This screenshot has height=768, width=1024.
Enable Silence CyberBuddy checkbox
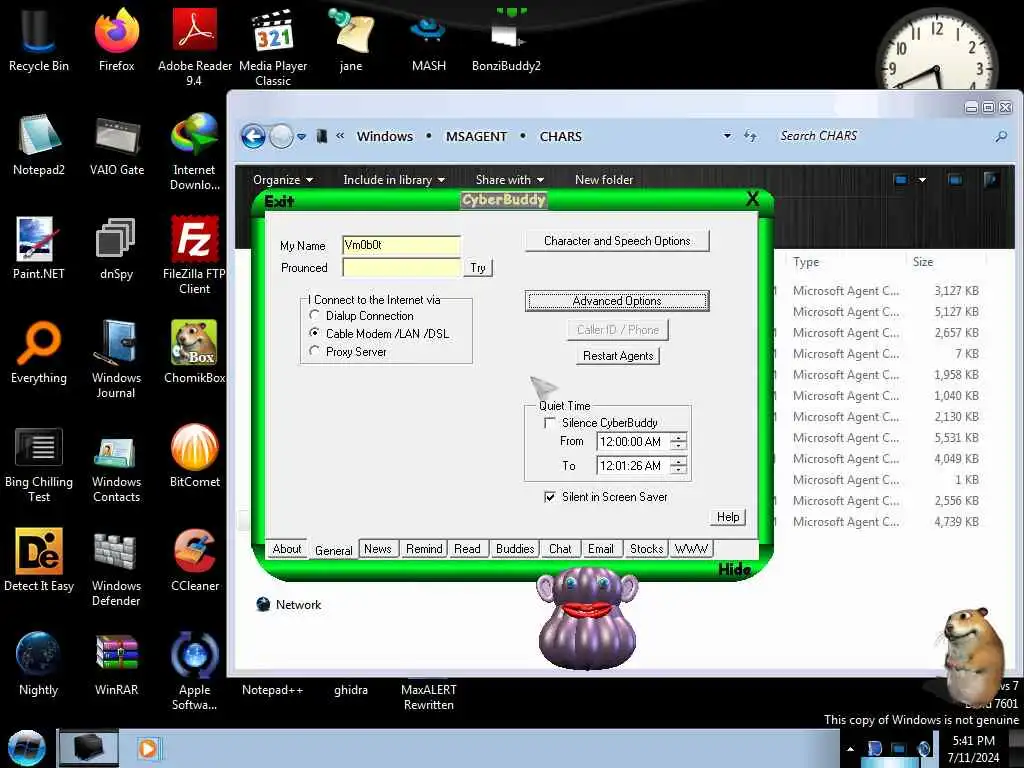point(550,423)
